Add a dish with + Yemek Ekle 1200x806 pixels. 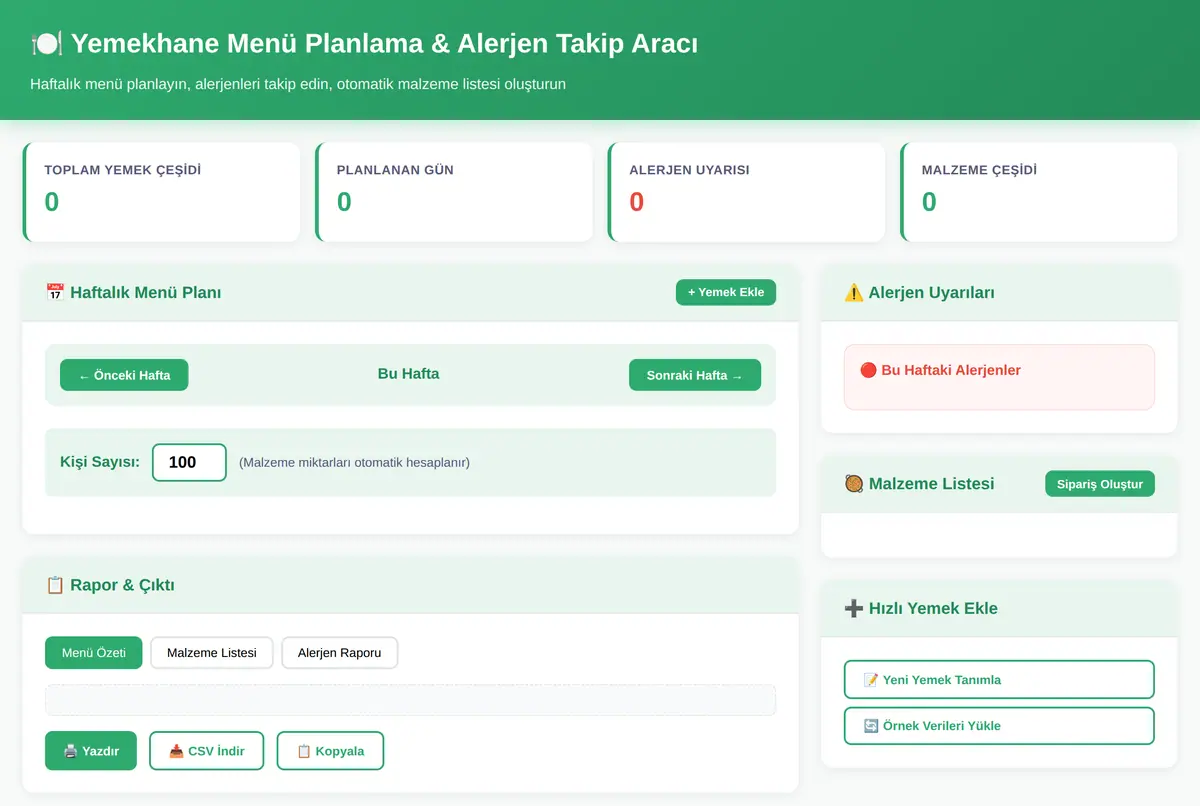[x=726, y=292]
